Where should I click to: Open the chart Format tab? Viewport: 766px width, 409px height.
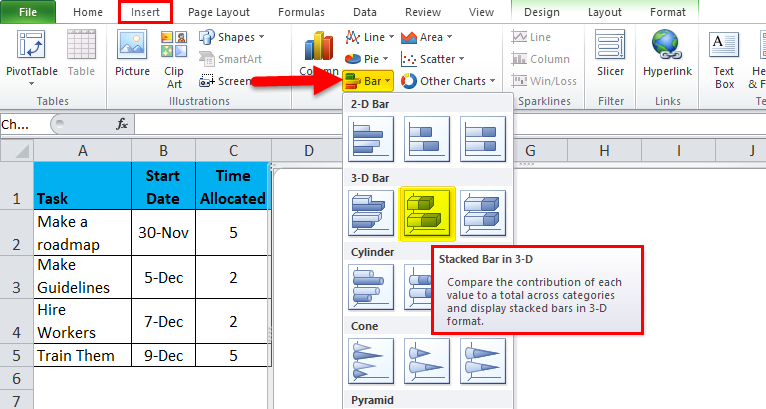[x=668, y=12]
